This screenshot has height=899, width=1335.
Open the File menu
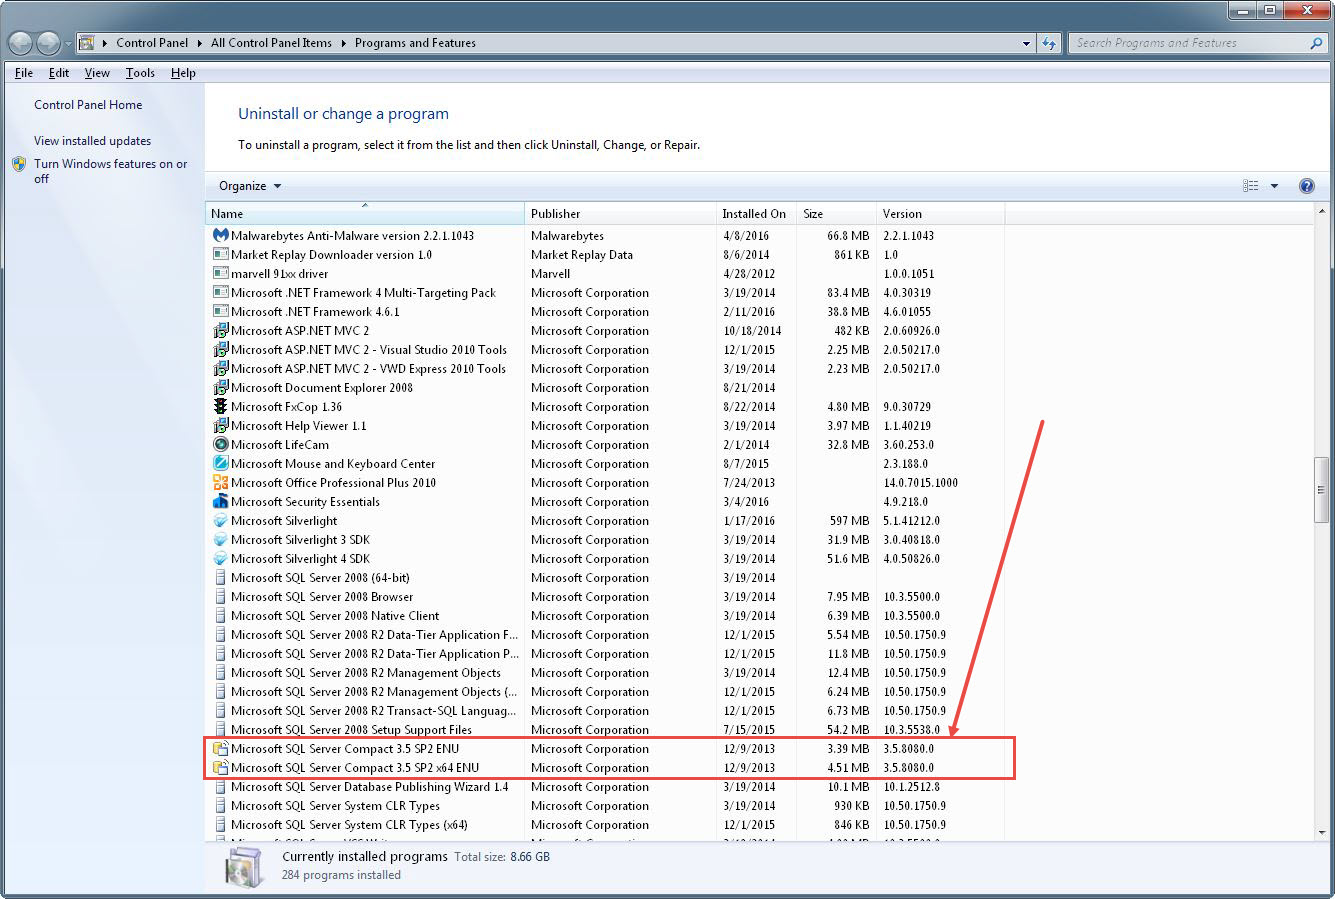point(24,73)
